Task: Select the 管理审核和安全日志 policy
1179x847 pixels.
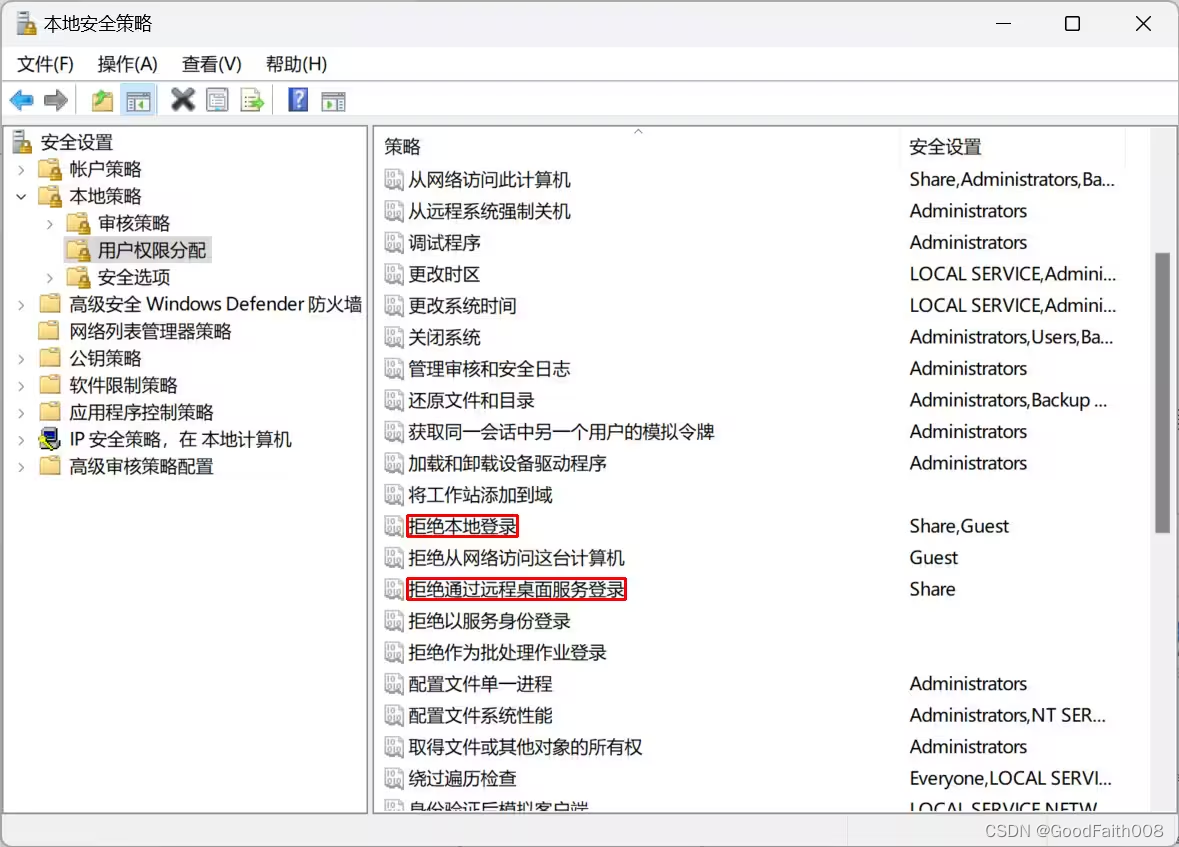Action: coord(489,369)
